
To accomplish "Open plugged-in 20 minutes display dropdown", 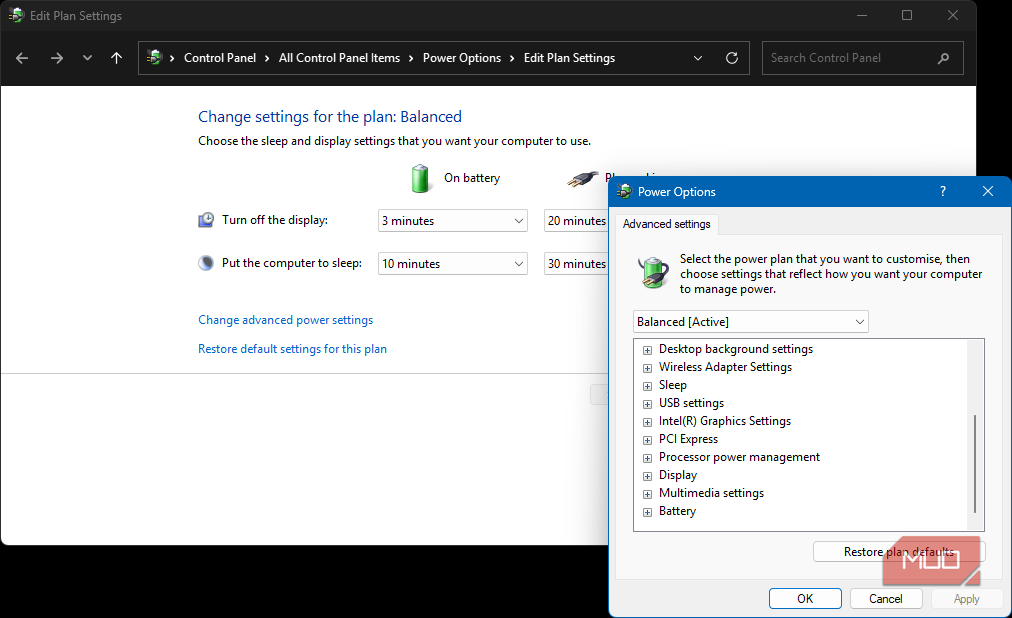I will (576, 221).
